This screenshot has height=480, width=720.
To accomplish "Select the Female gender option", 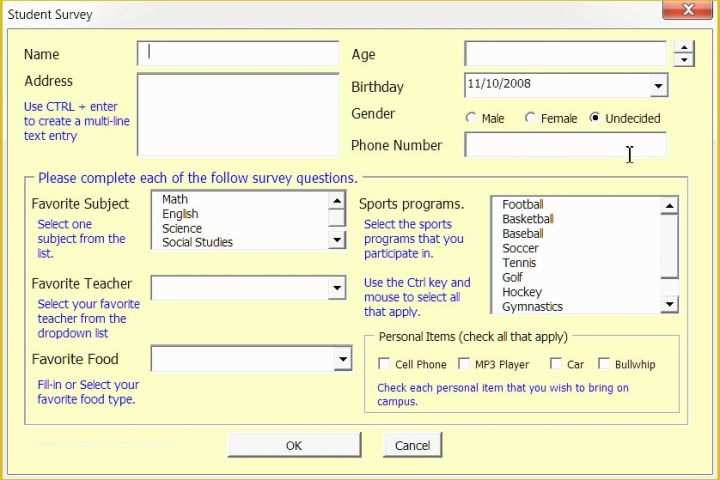I will pyautogui.click(x=529, y=118).
